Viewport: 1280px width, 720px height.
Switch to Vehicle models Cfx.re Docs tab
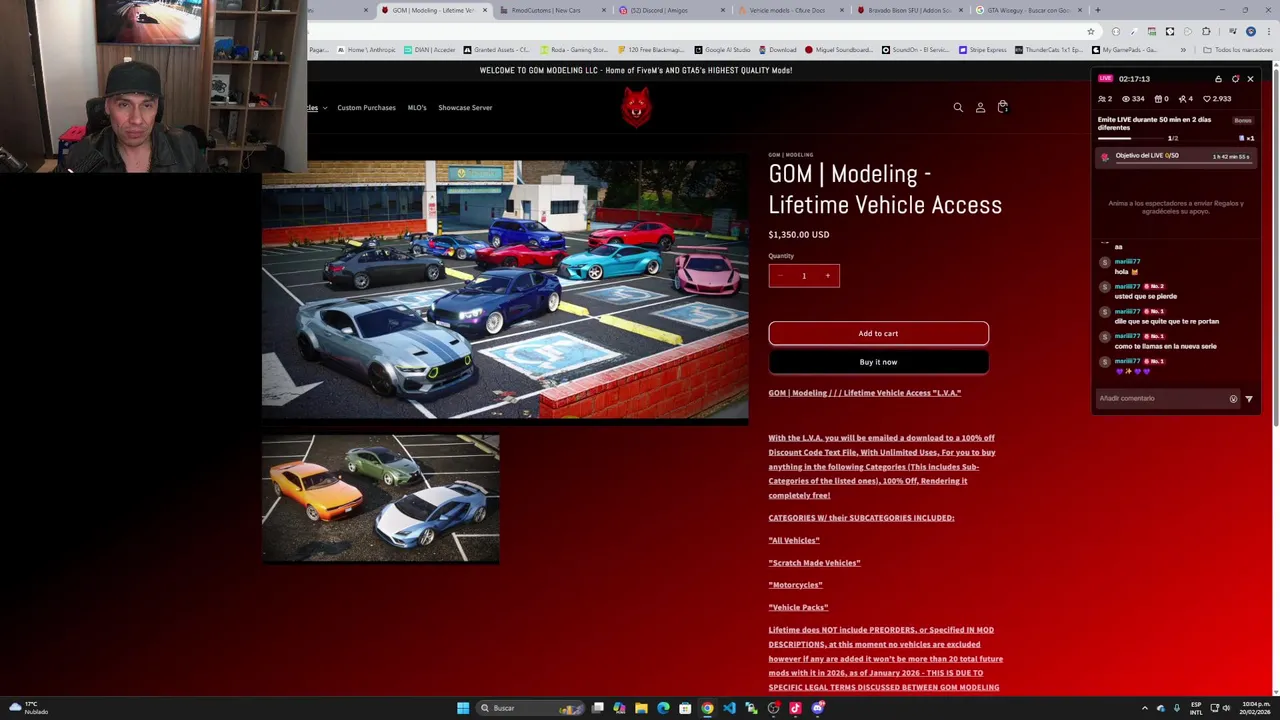point(790,10)
